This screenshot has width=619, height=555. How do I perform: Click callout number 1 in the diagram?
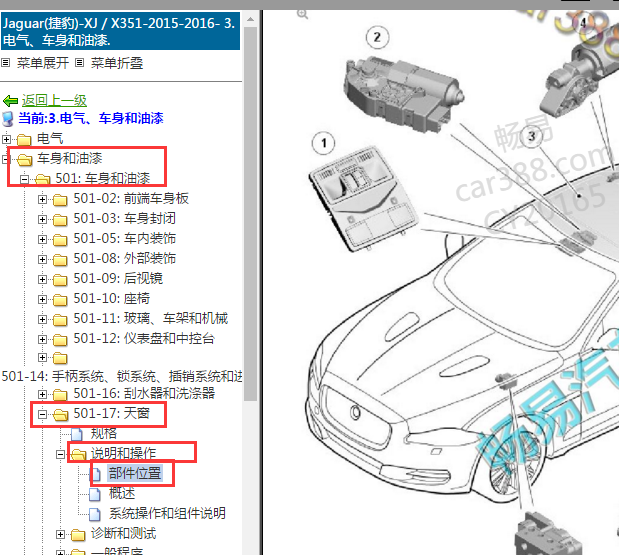[324, 143]
